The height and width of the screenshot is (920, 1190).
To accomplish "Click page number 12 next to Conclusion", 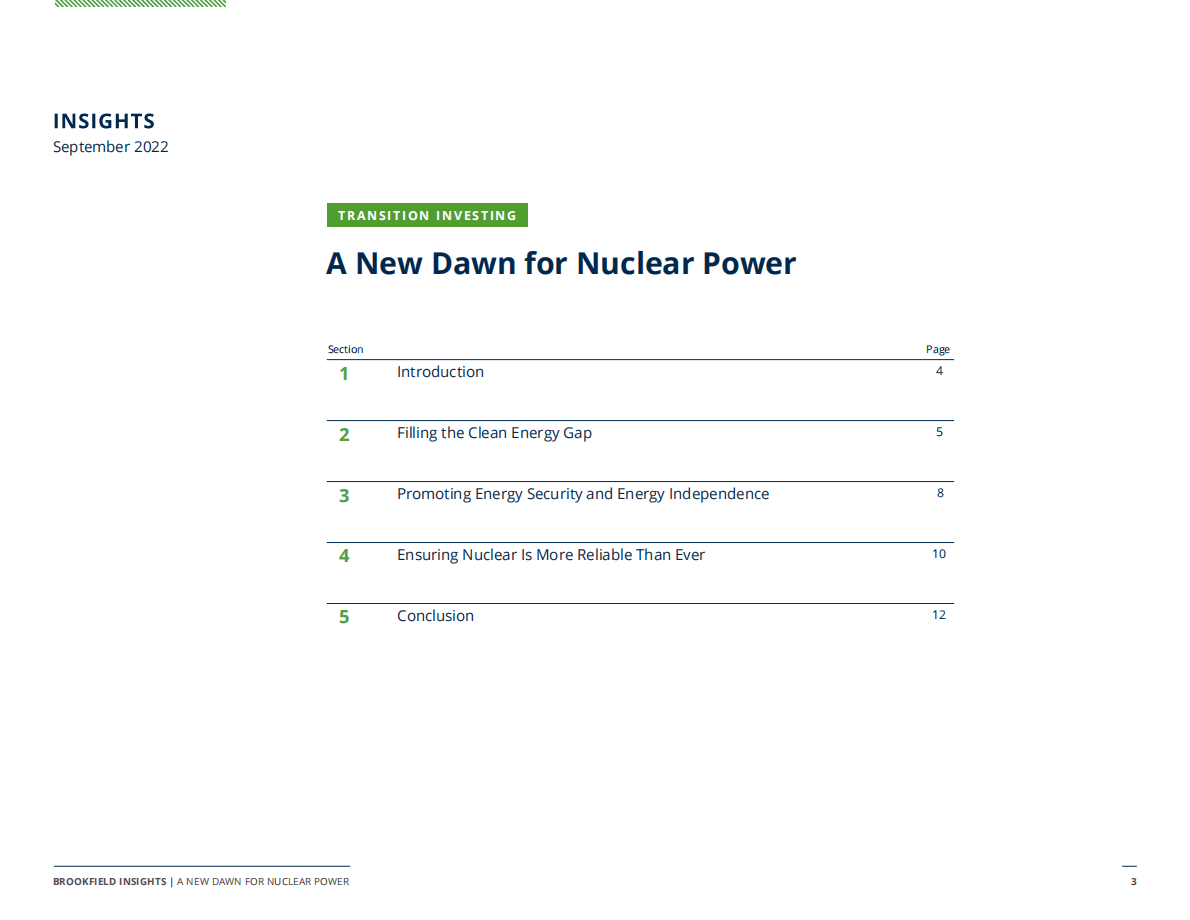I will (938, 615).
